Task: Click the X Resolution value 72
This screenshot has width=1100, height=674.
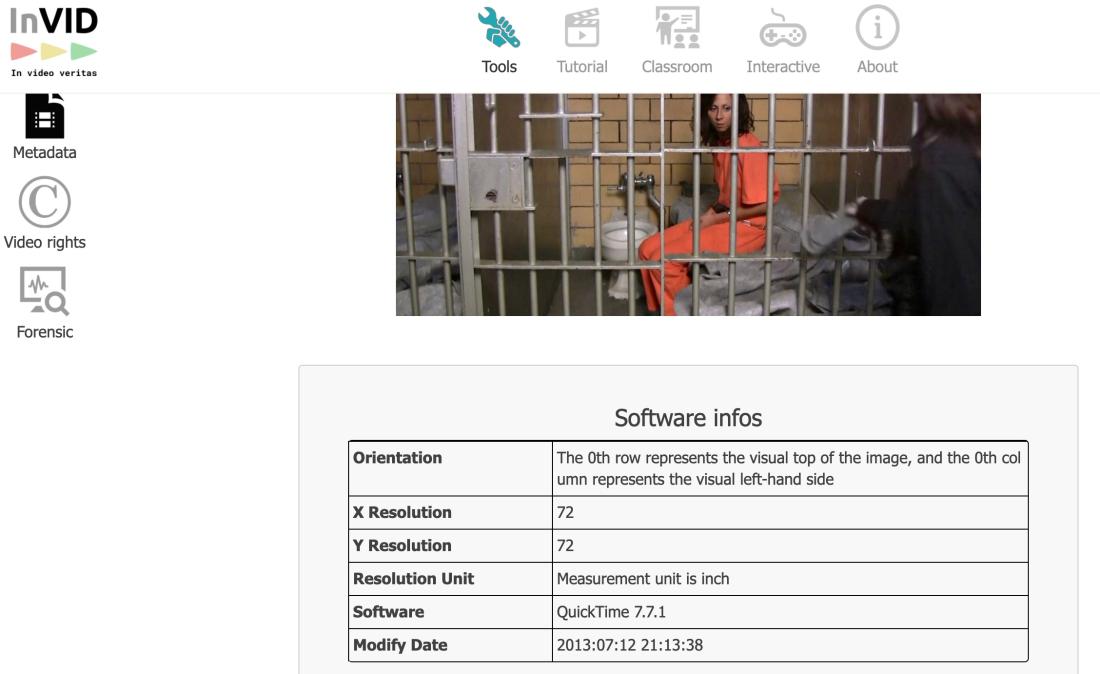Action: pos(565,513)
